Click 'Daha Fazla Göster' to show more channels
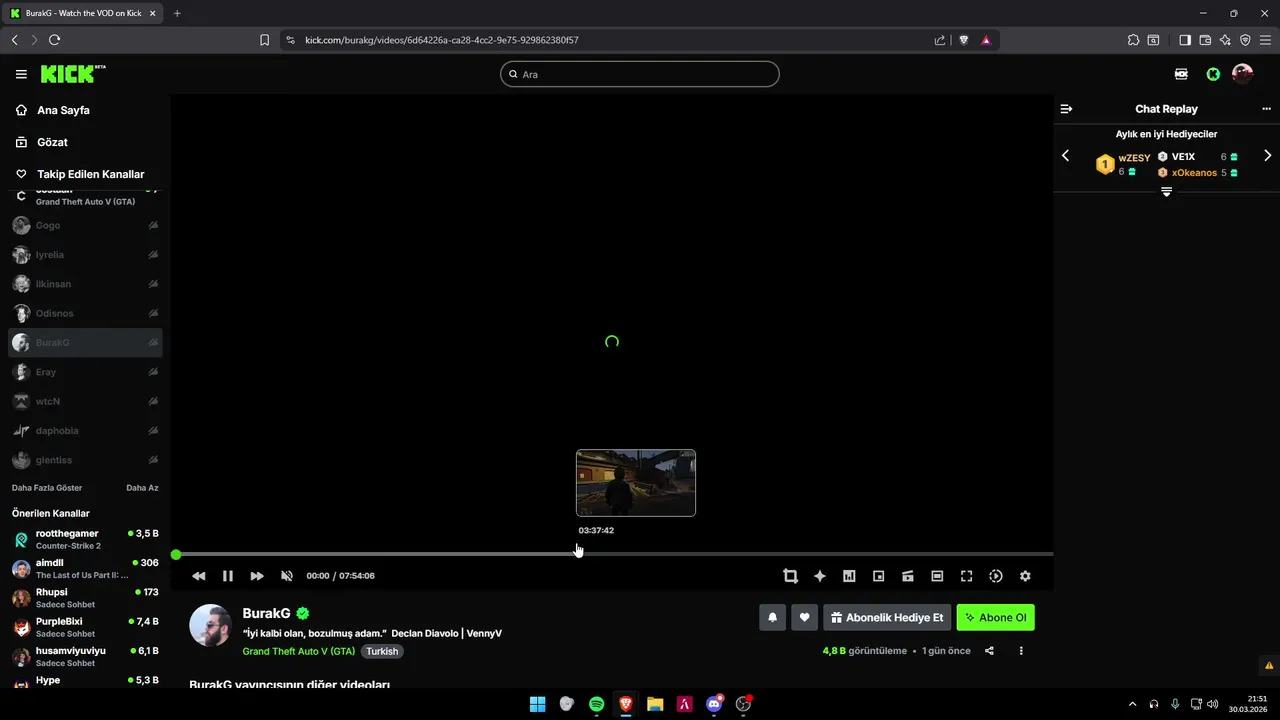Viewport: 1280px width, 720px height. click(47, 488)
